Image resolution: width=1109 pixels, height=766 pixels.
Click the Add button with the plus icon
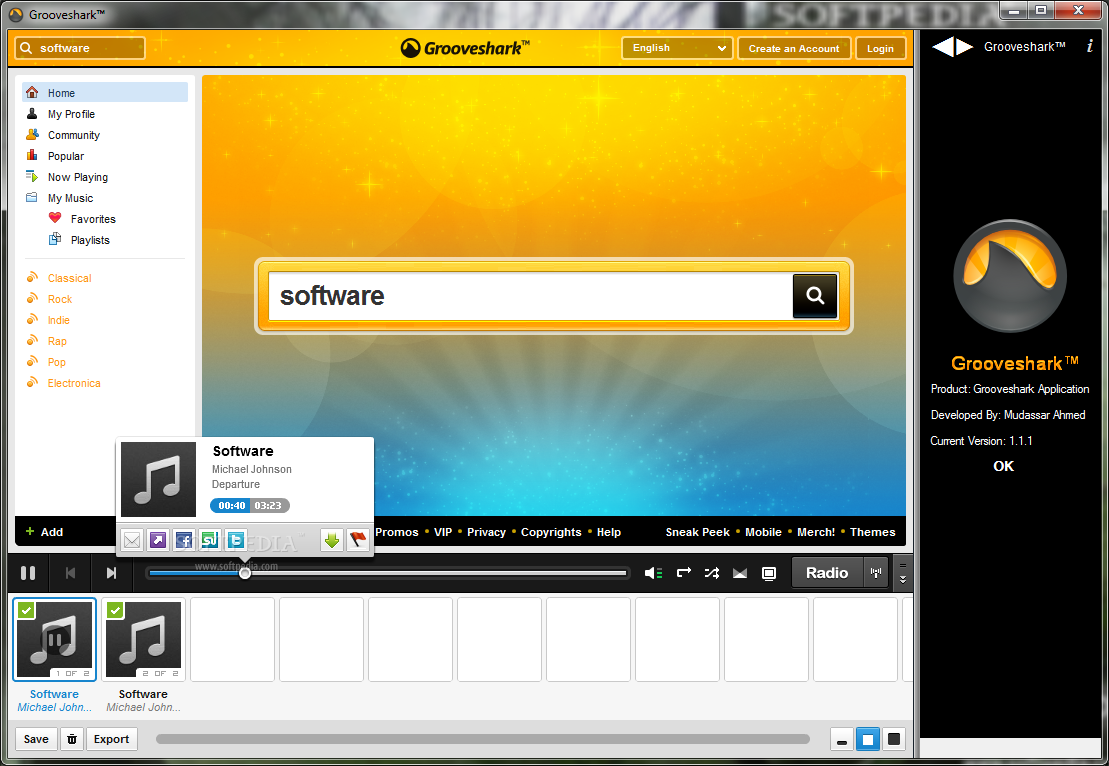(45, 532)
